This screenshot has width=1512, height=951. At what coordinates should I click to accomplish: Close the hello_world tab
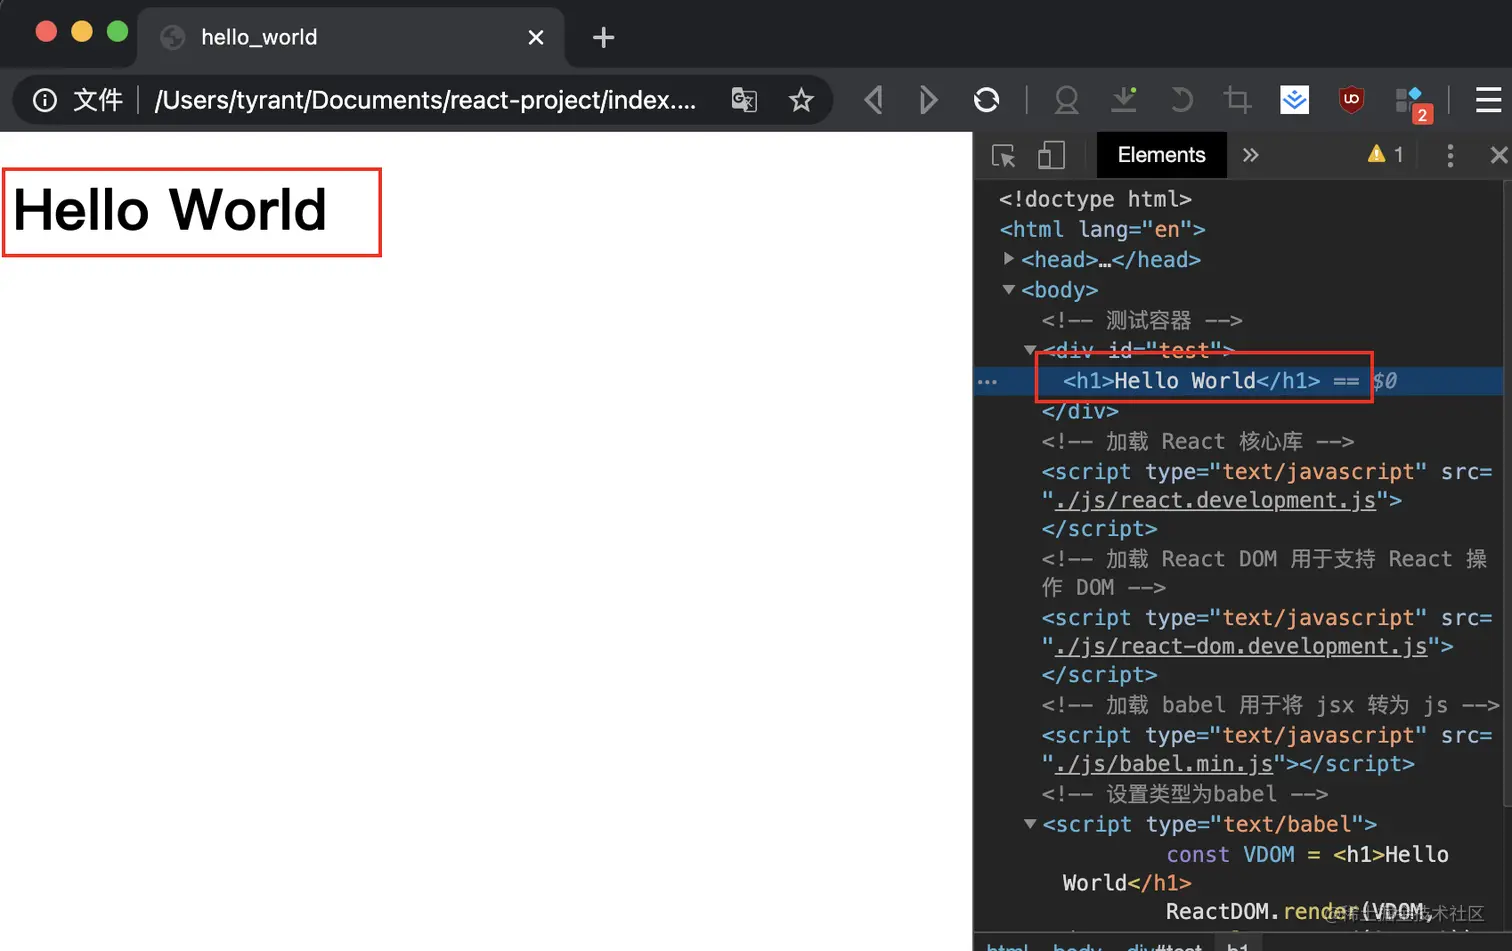tap(536, 38)
